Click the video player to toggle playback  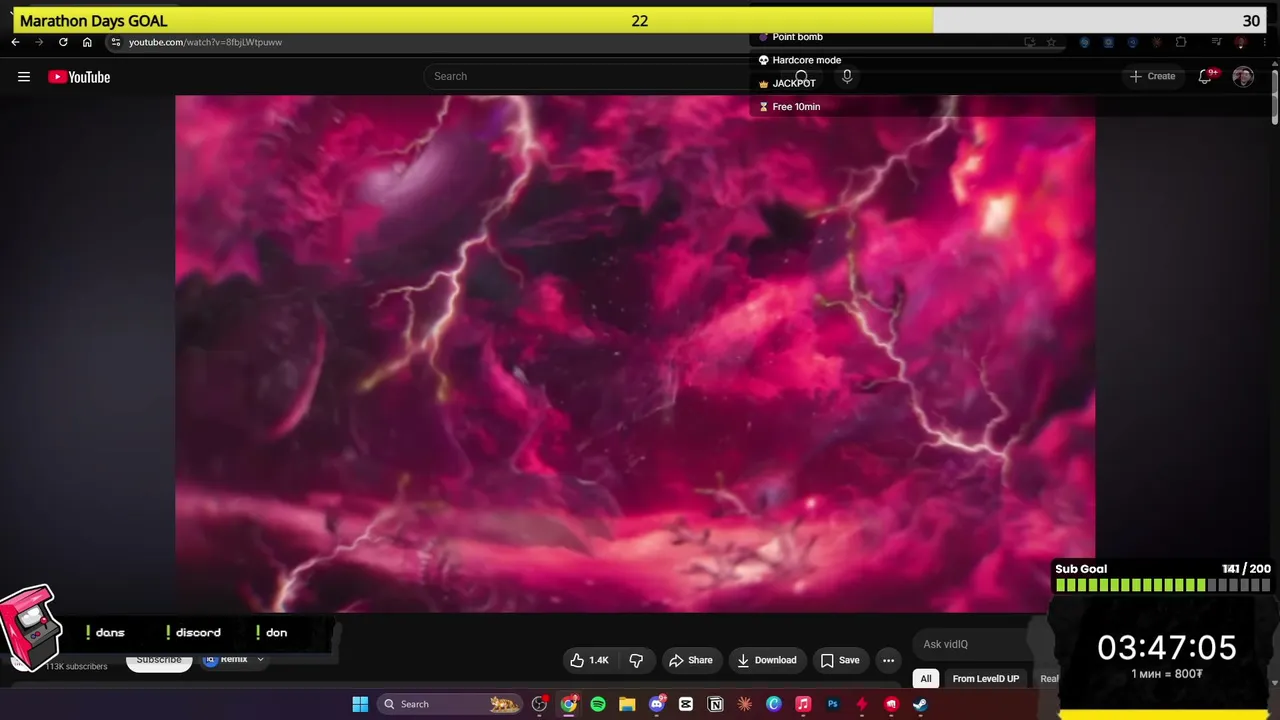tap(635, 353)
